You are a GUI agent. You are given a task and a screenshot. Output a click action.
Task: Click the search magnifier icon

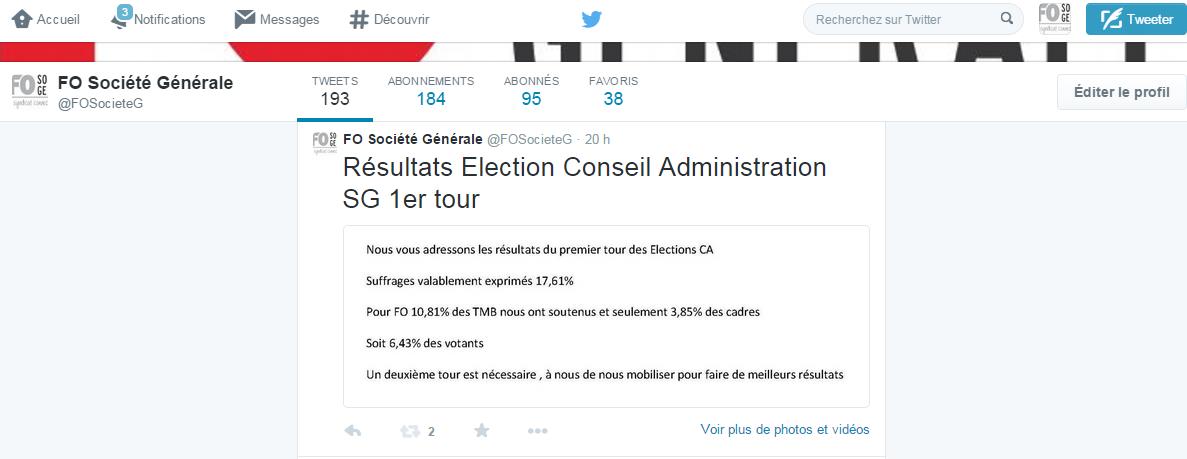coord(1006,19)
